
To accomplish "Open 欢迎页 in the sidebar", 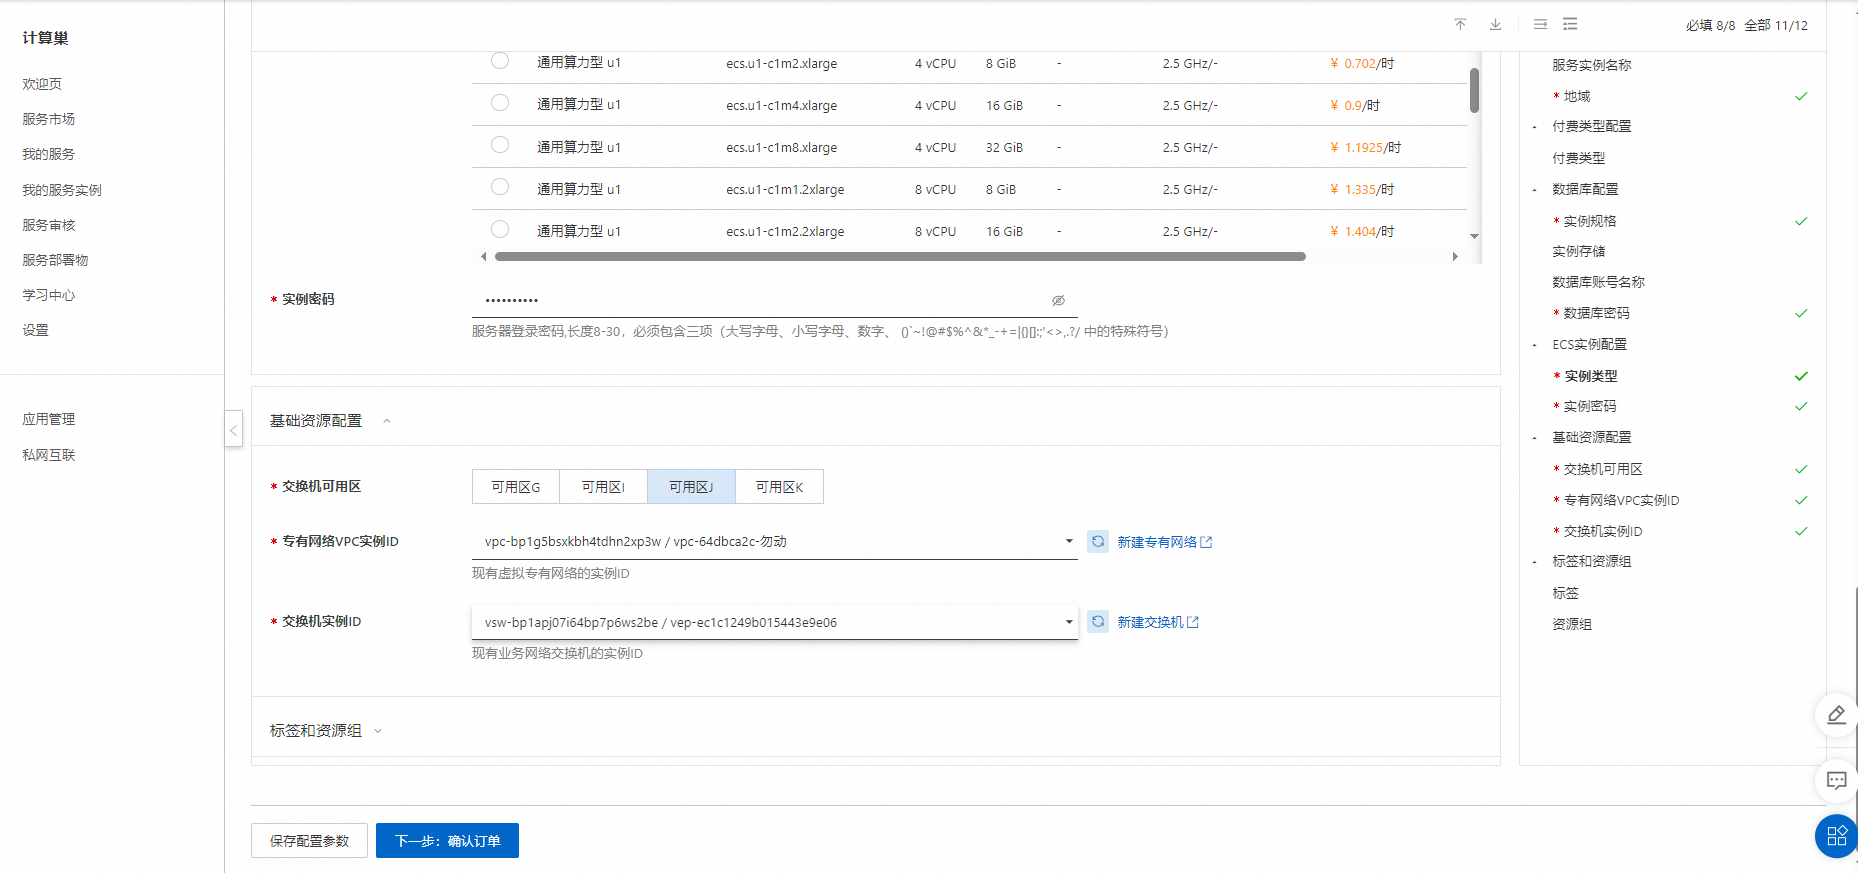I will [x=42, y=84].
